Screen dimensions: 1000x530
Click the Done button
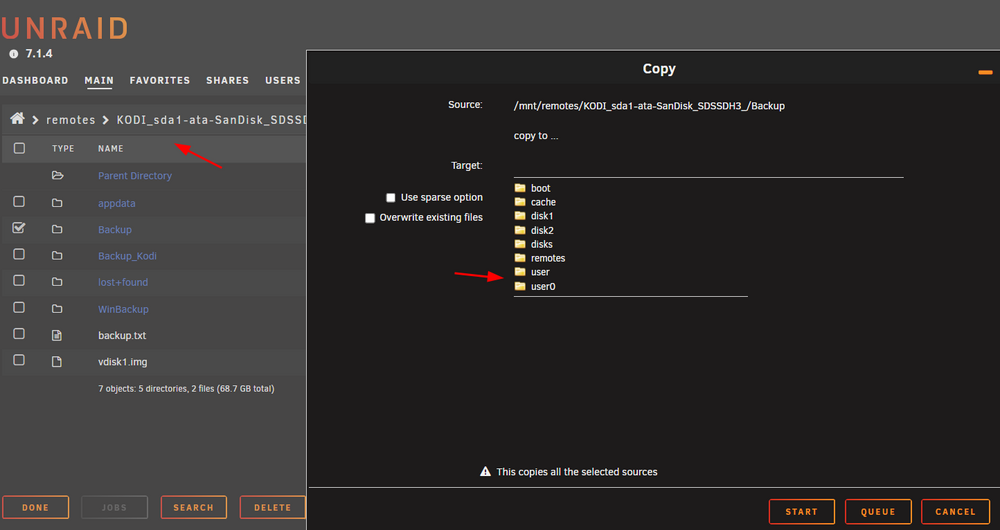pyautogui.click(x=36, y=508)
